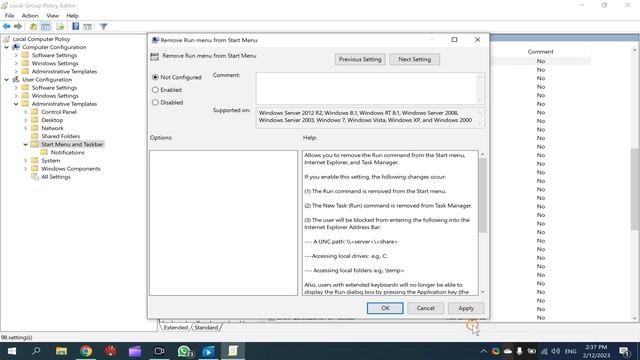Toggle Show/Hide Console Tree toolbar icon
This screenshot has width=640, height=360.
46,27
